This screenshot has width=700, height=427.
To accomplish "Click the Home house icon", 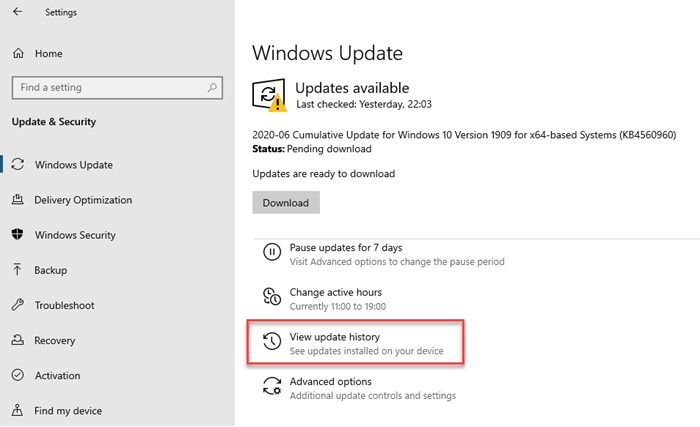I will tap(18, 54).
